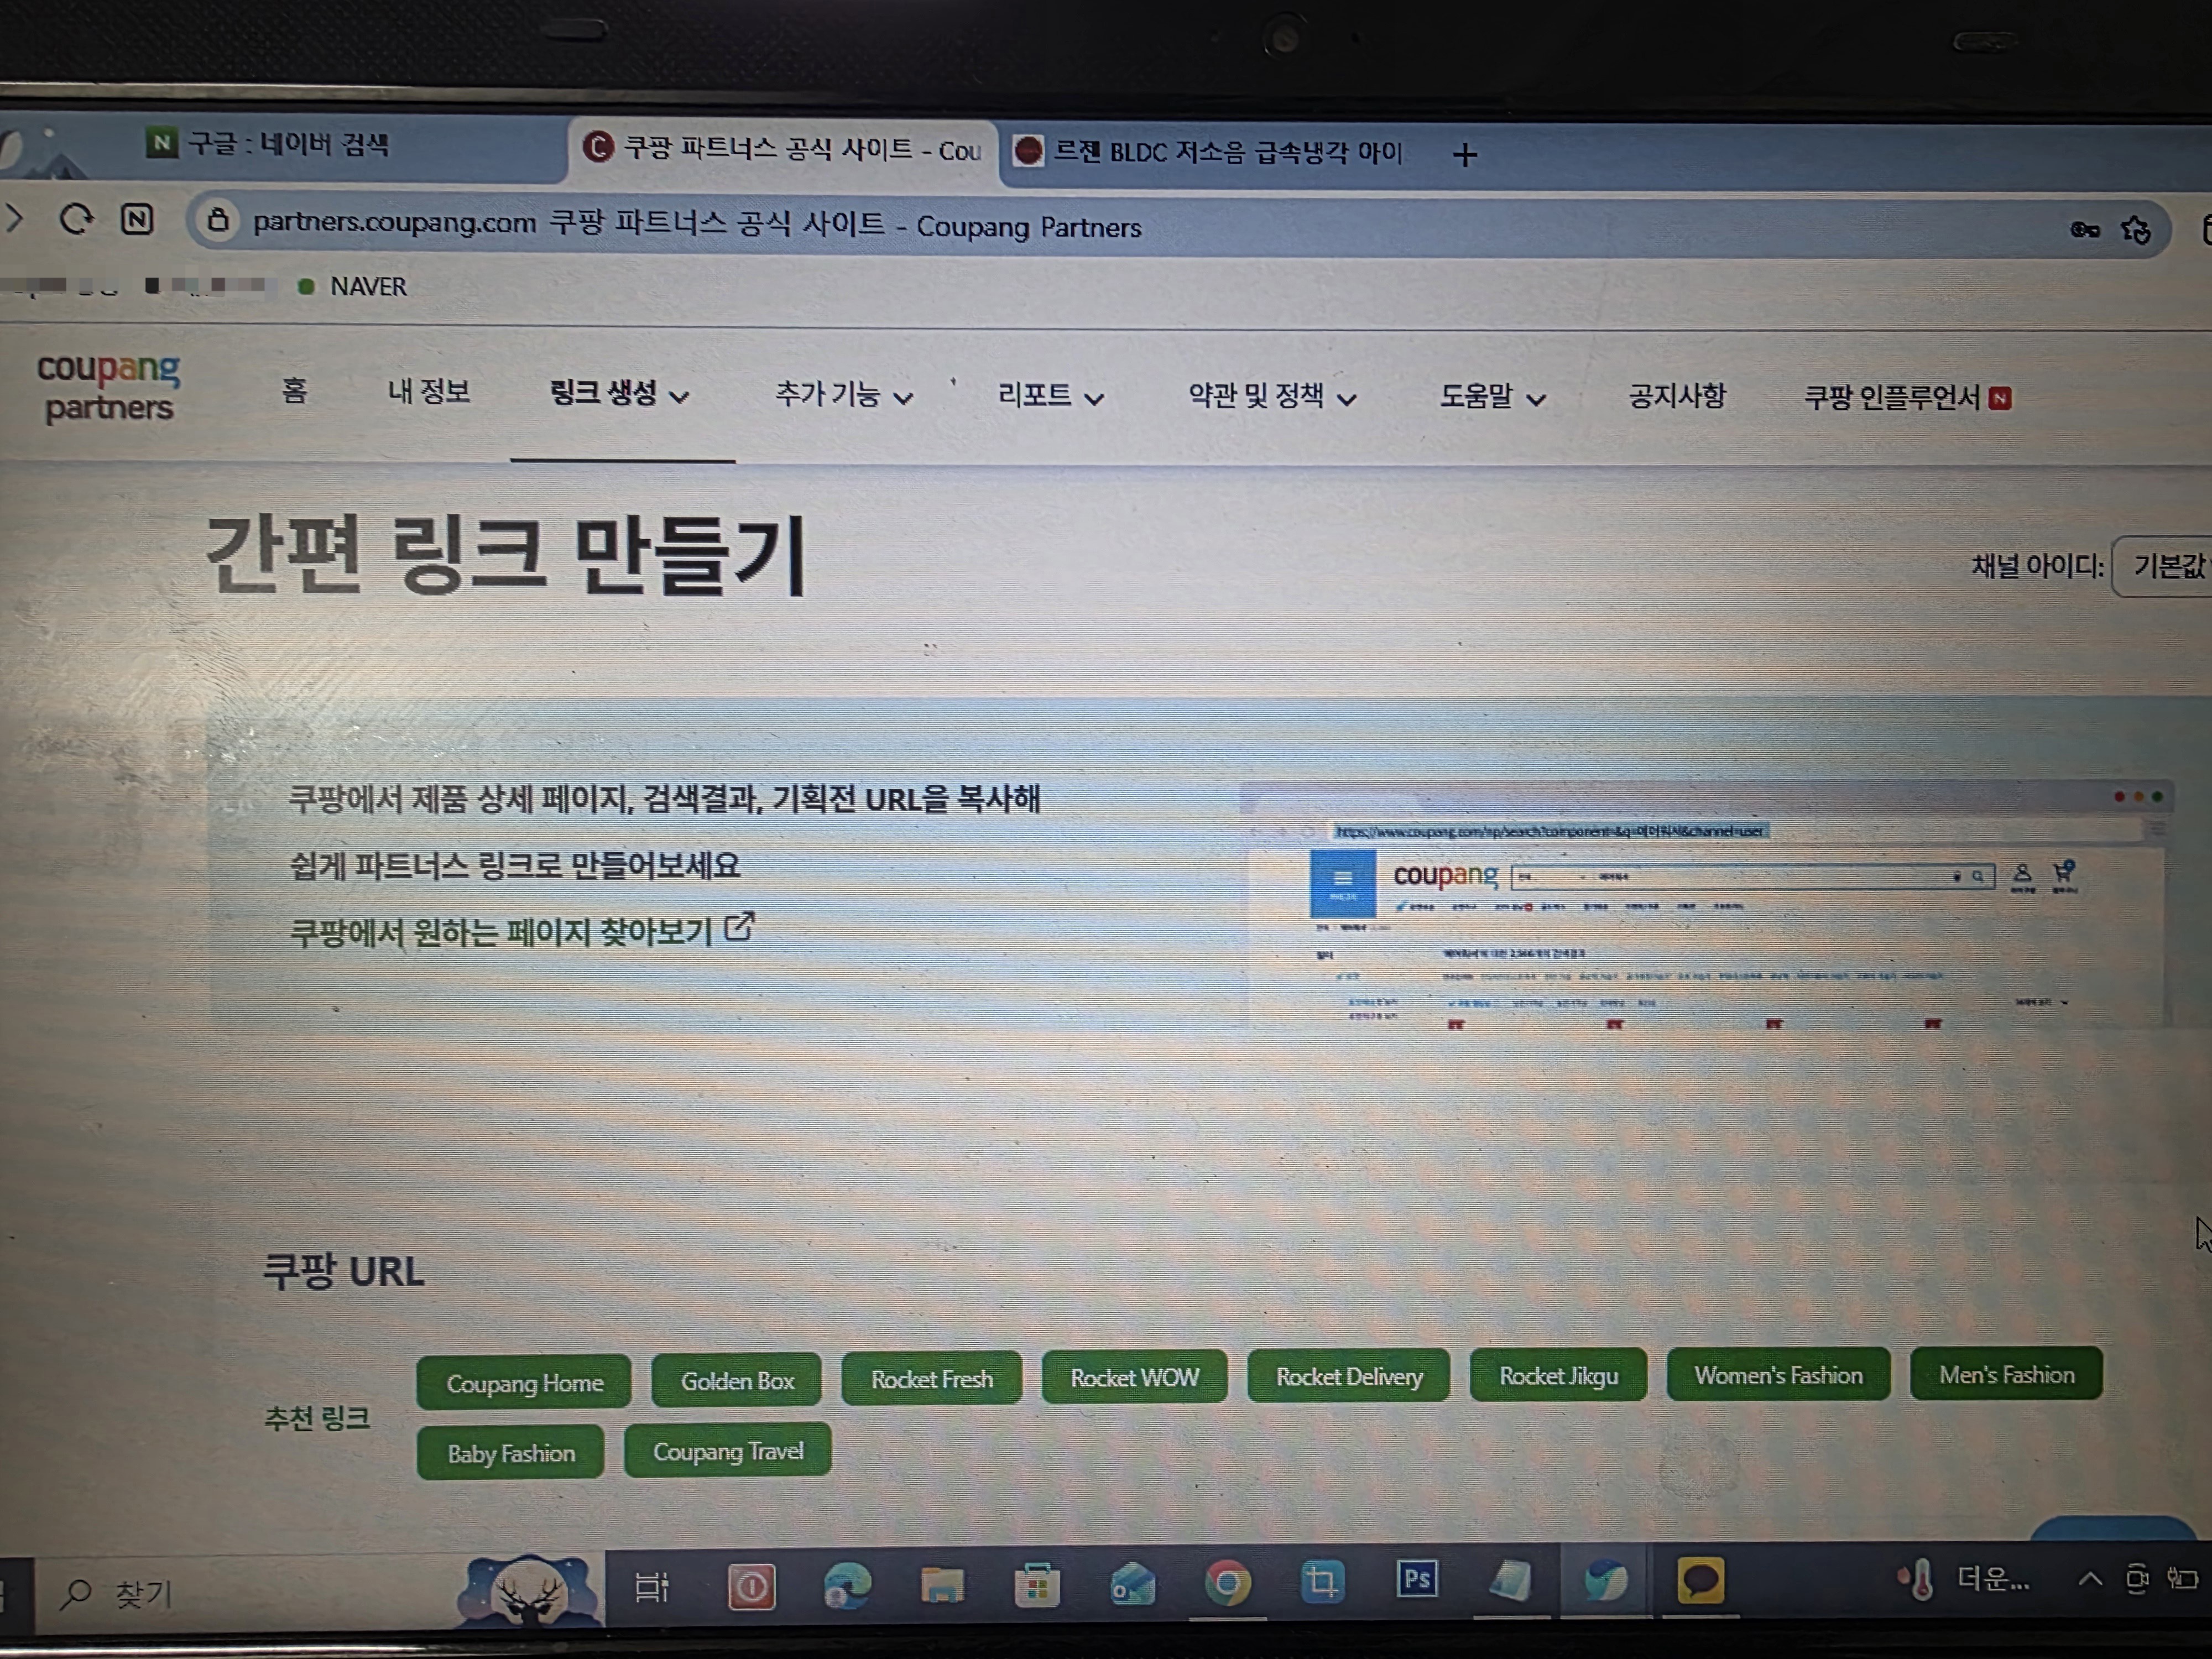
Task: Open Chrome from the taskbar
Action: [1227, 1583]
